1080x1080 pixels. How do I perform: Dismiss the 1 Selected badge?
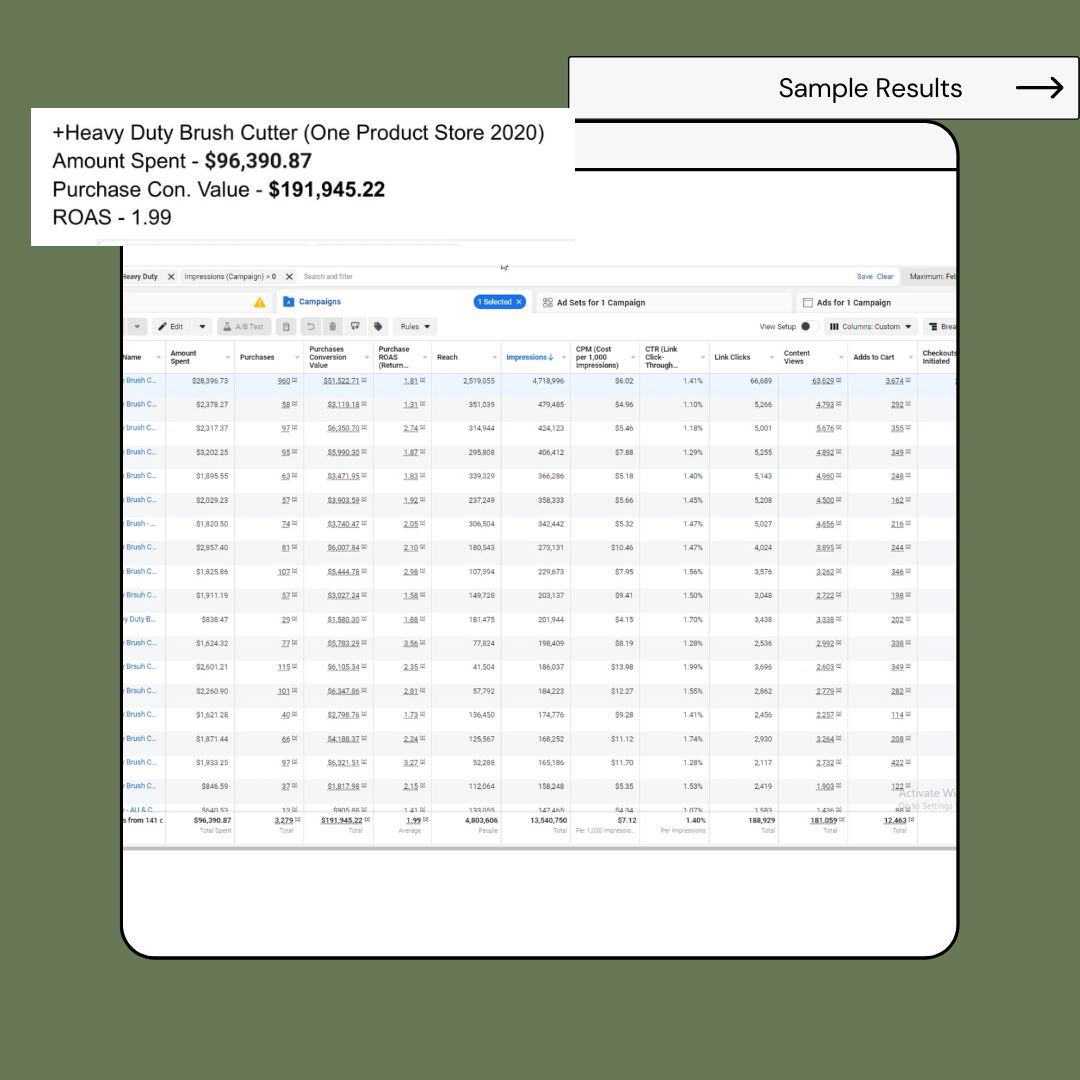click(x=519, y=302)
